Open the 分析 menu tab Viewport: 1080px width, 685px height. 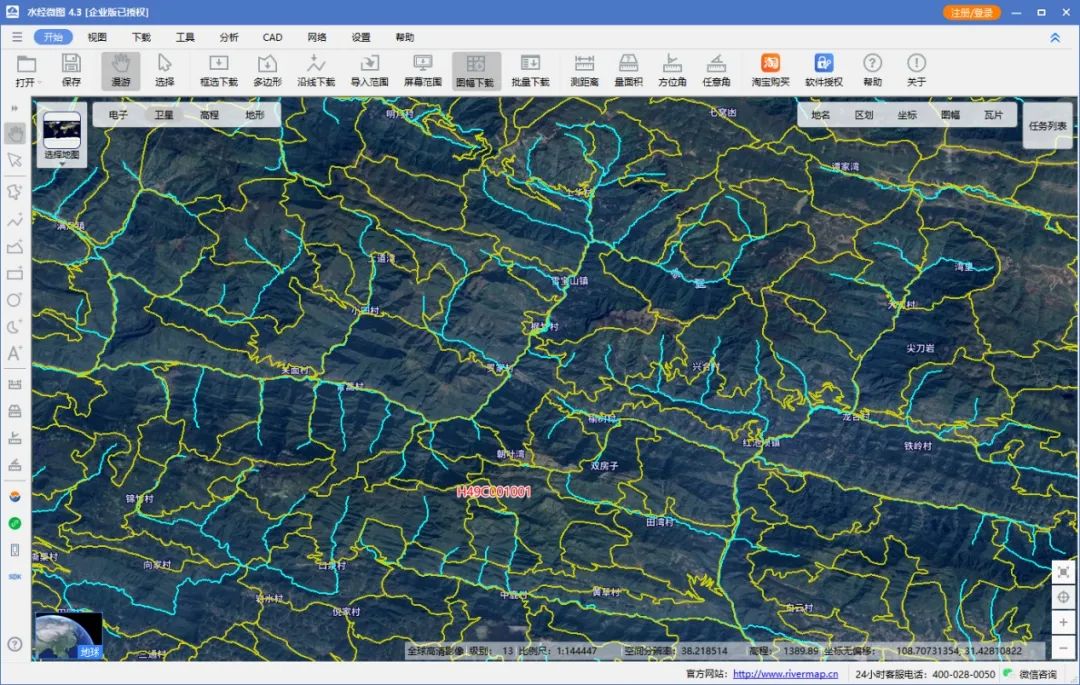229,37
